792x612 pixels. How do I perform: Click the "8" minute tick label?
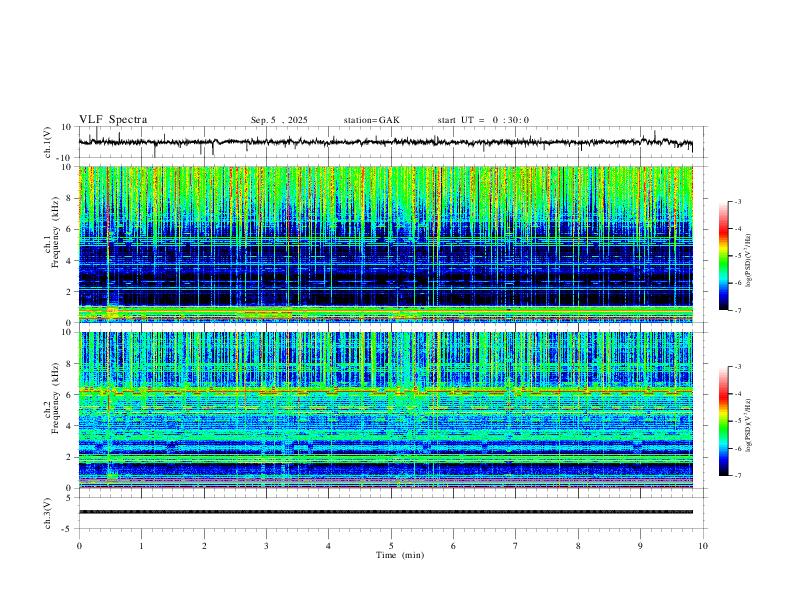(x=578, y=546)
